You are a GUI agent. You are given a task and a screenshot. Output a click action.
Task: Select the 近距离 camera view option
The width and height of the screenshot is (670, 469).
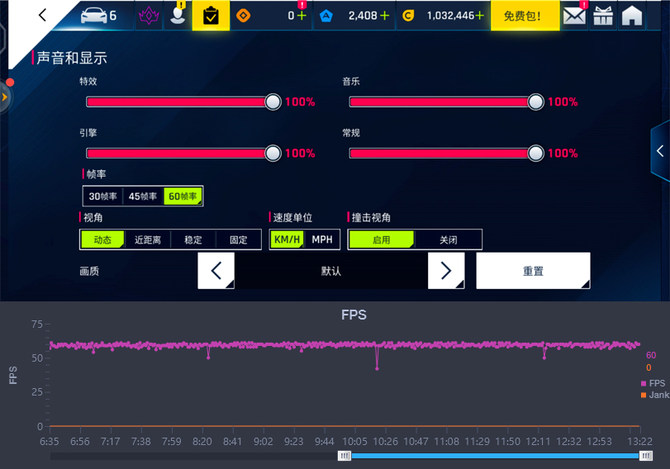(x=147, y=240)
